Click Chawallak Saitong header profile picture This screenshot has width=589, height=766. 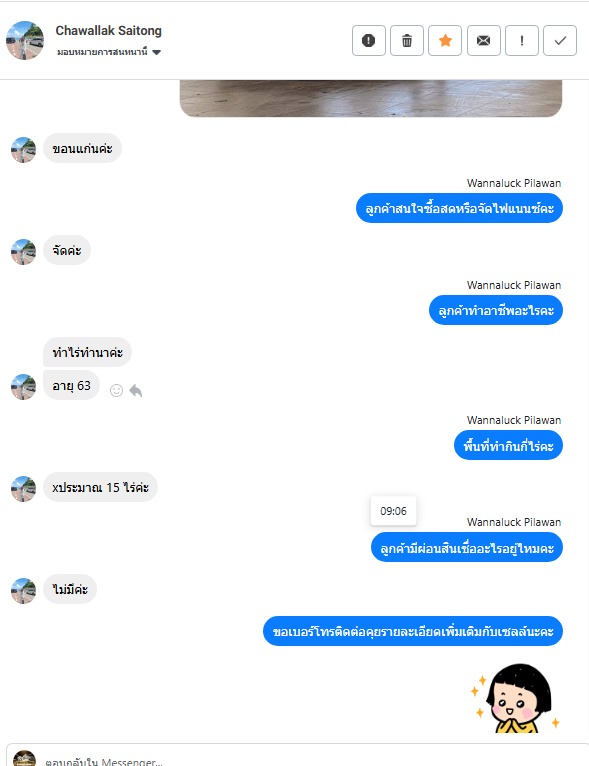(x=25, y=40)
